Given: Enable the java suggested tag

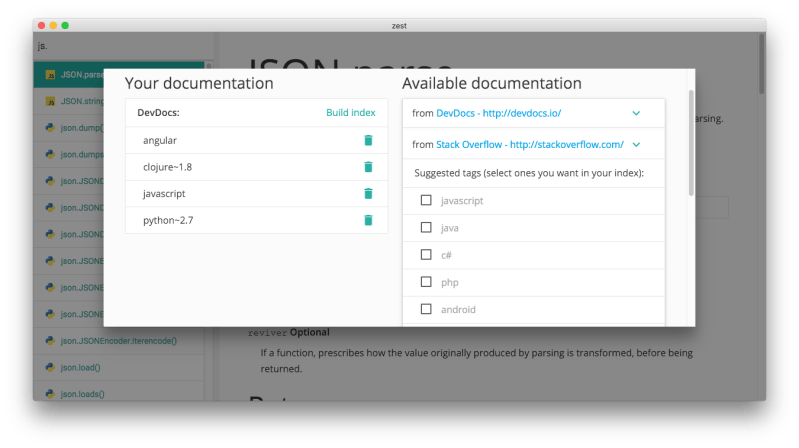Looking at the screenshot, I should (x=426, y=227).
